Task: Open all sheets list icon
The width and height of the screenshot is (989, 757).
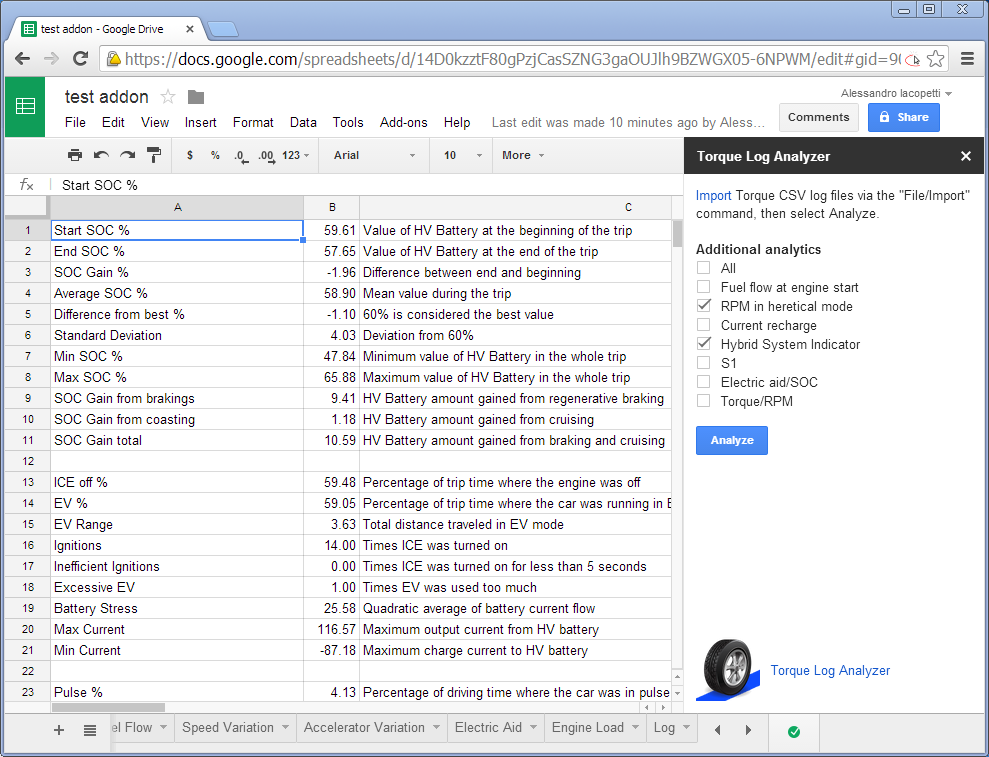Action: [90, 731]
